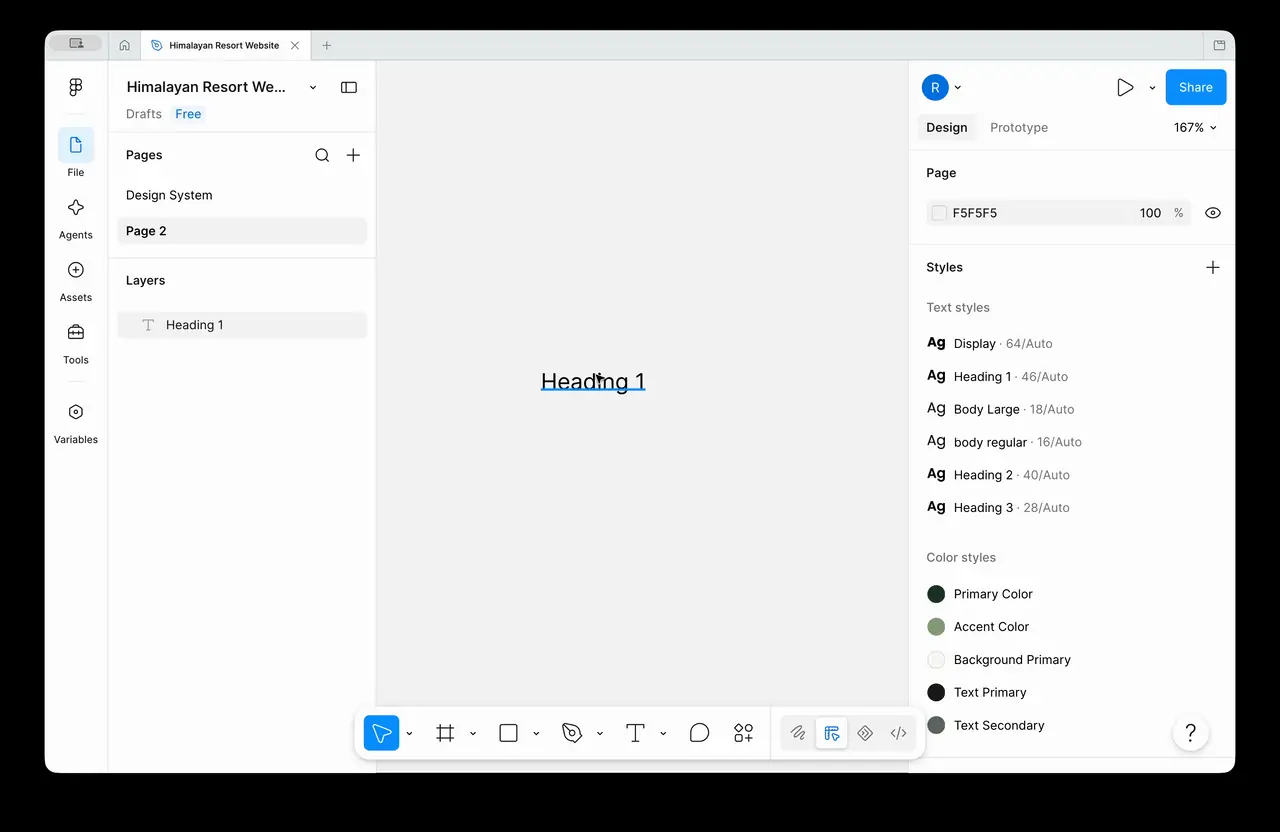Click the Share button

click(x=1196, y=87)
